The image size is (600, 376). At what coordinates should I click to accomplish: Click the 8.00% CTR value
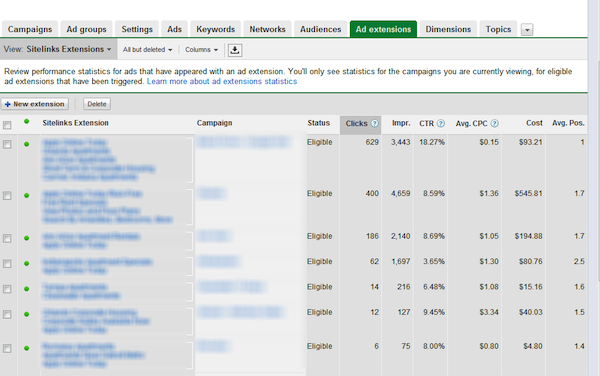434,347
